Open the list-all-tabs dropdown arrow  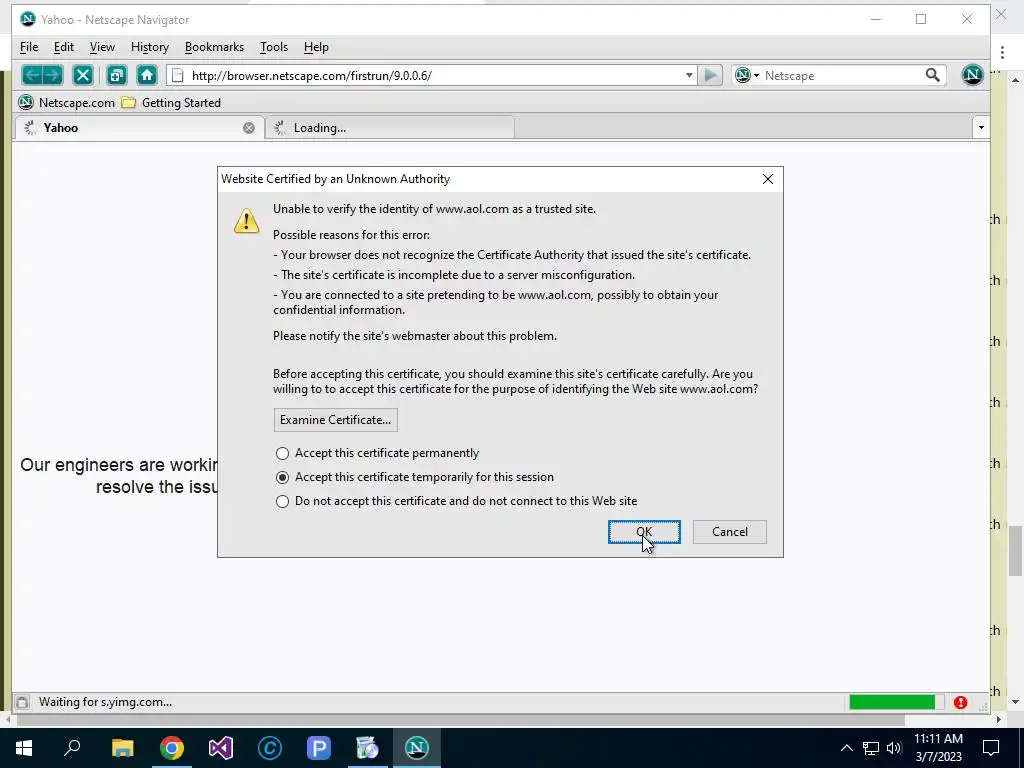click(981, 128)
